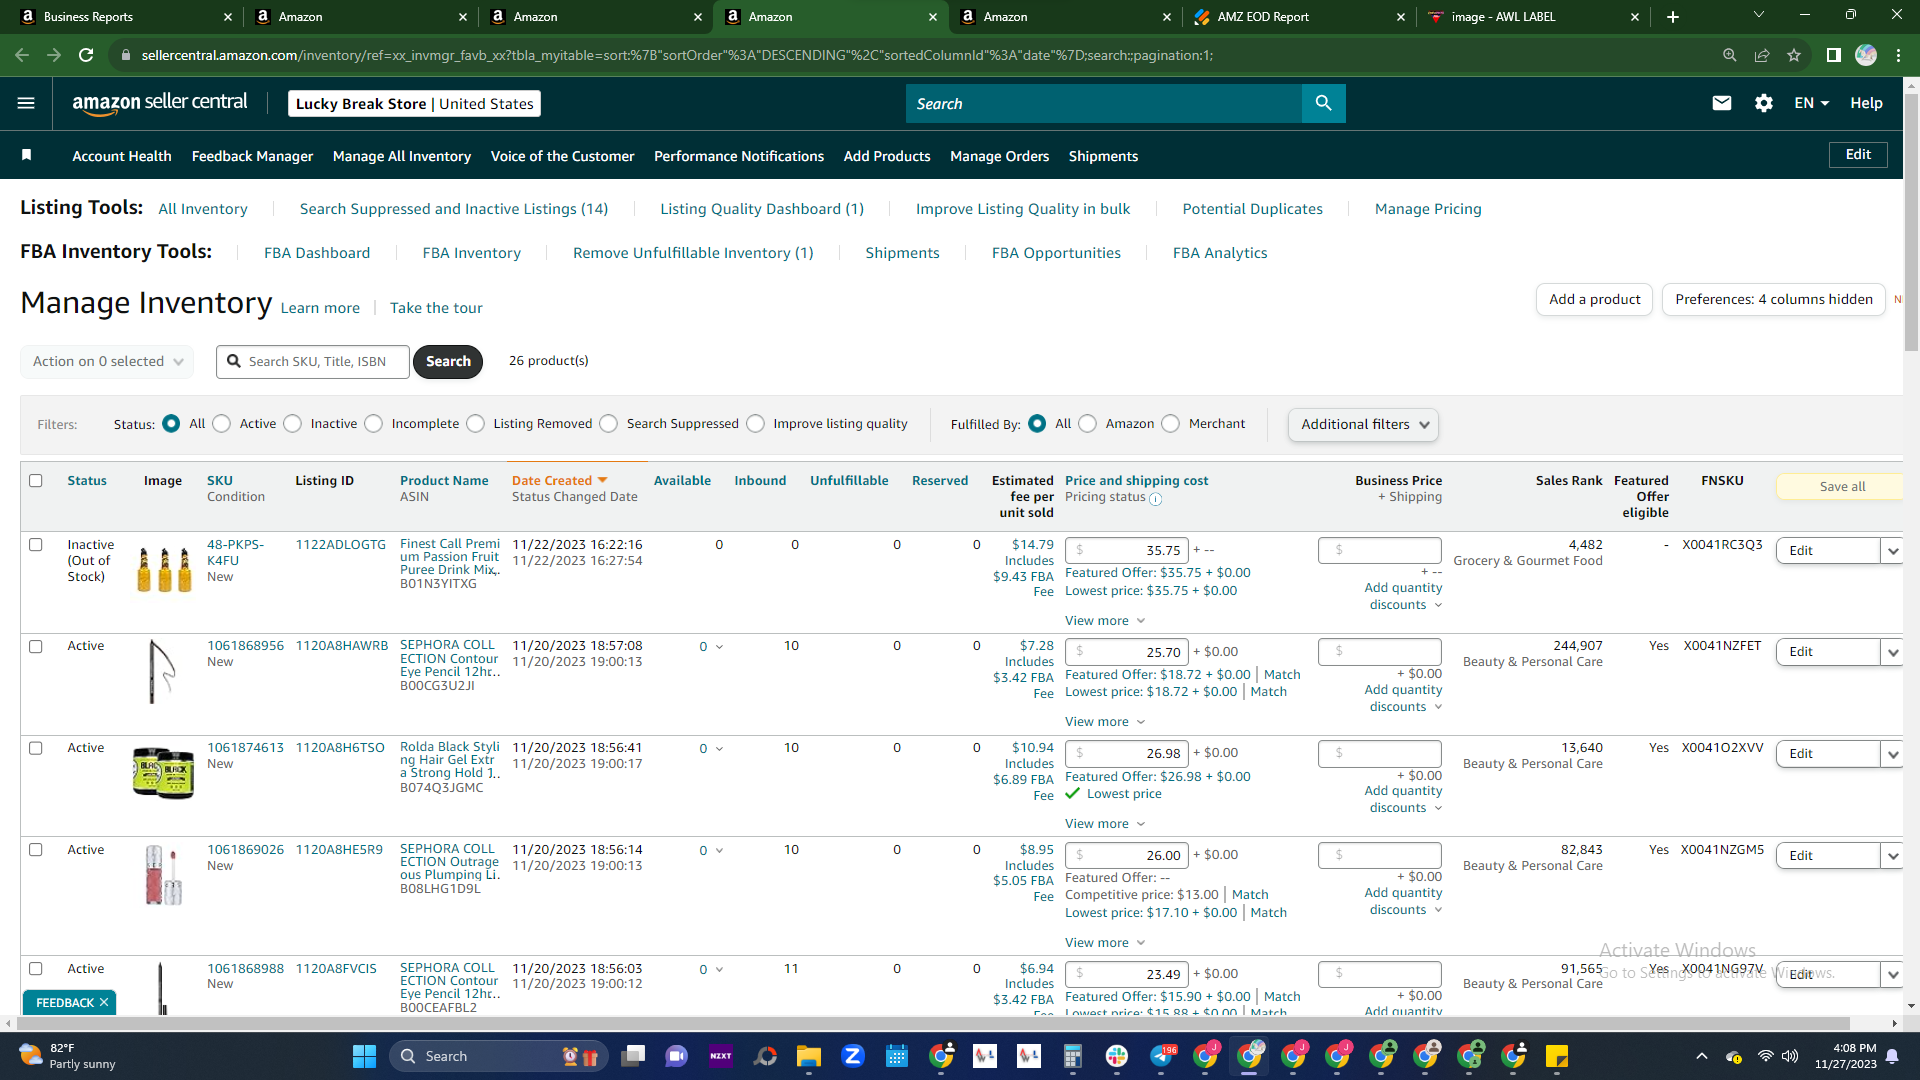Open Edit dropdown arrow for X0041O2XVV row
Screen dimensions: 1920x1080
point(1892,754)
